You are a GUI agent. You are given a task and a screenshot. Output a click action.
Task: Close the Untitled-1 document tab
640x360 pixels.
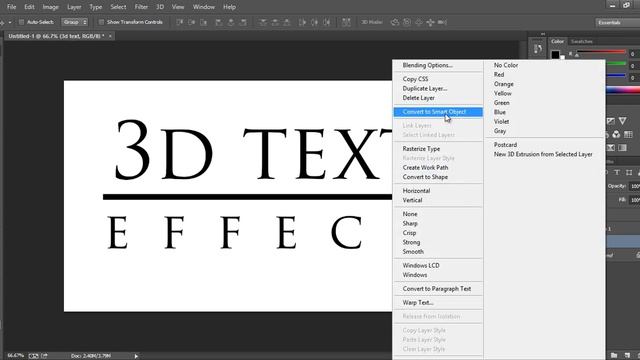click(x=110, y=36)
